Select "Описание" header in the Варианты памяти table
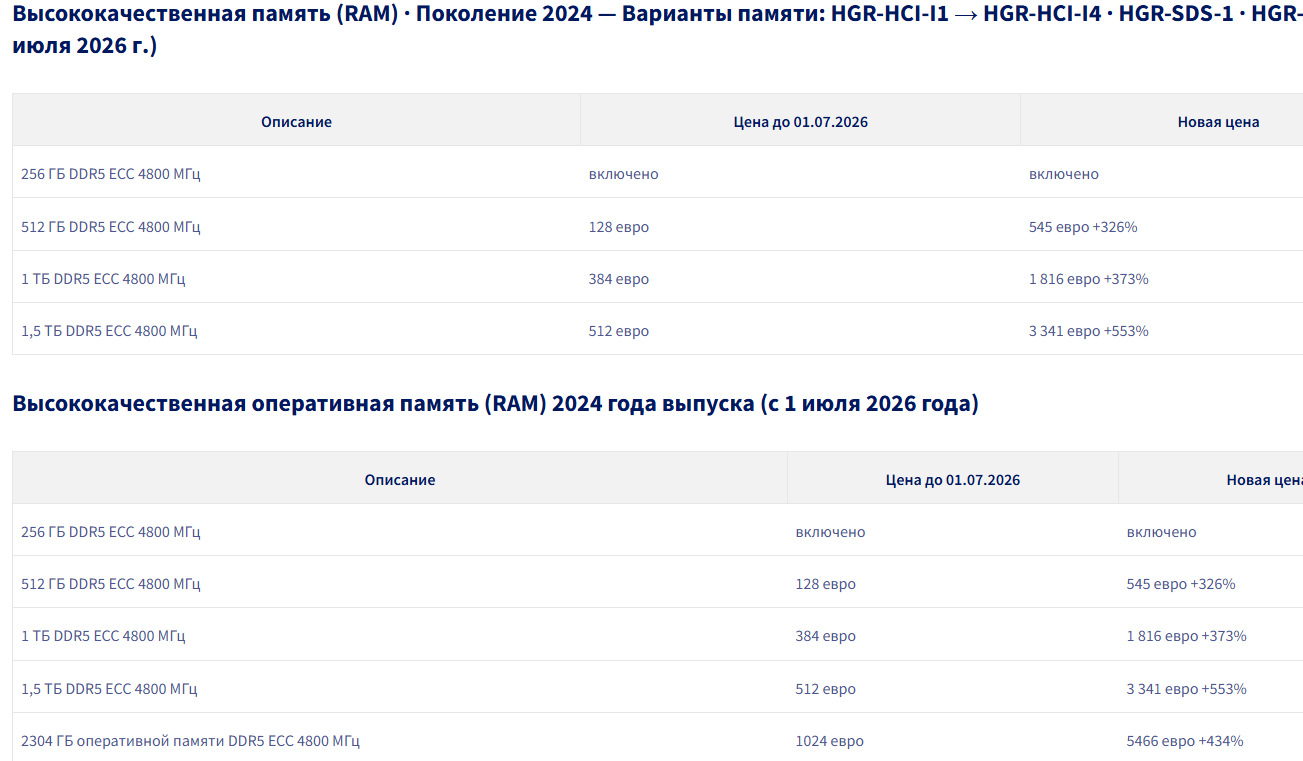This screenshot has height=761, width=1303. click(x=296, y=122)
